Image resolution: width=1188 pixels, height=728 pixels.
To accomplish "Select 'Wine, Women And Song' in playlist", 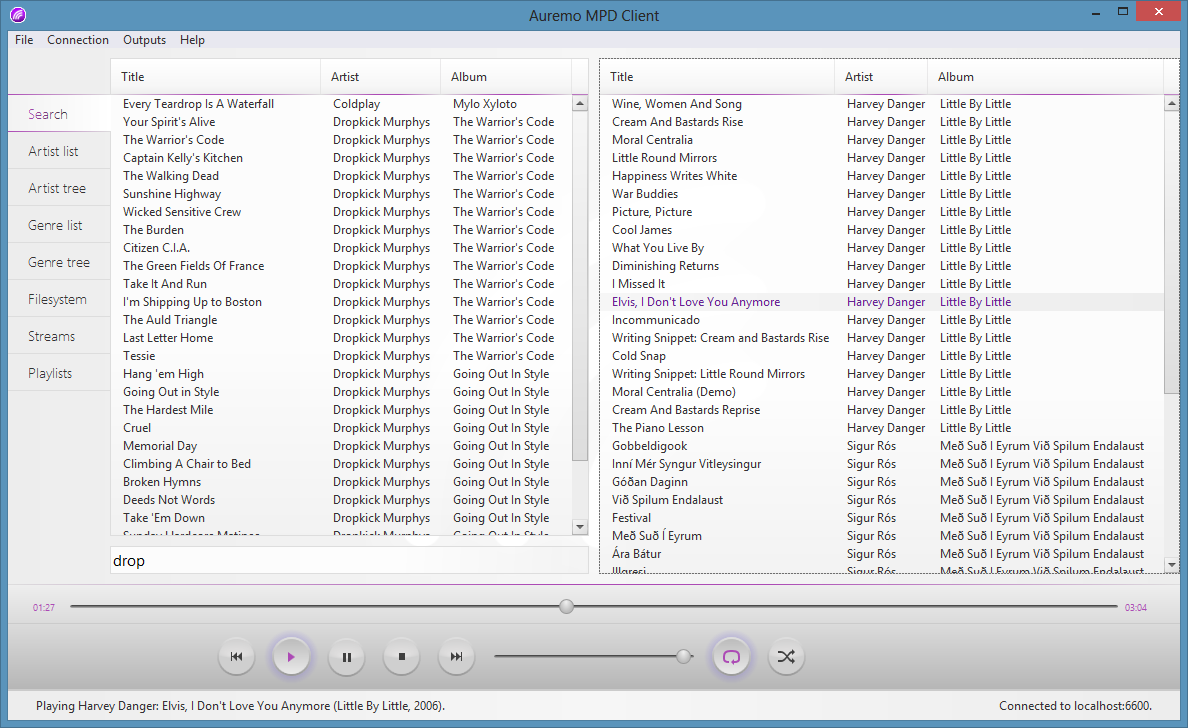I will click(x=883, y=104).
